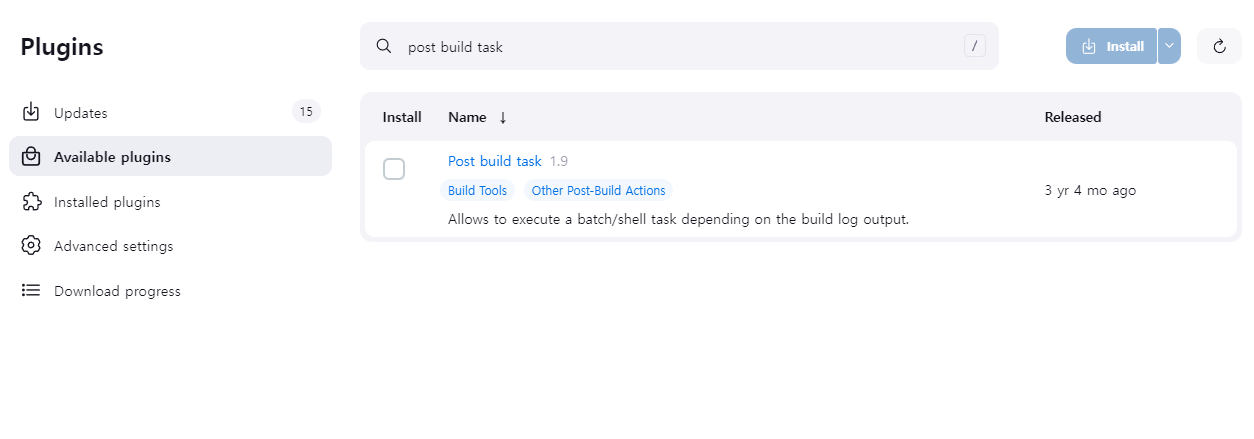This screenshot has height=439, width=1254.
Task: Click the slash shortcut badge in search
Action: [x=975, y=46]
